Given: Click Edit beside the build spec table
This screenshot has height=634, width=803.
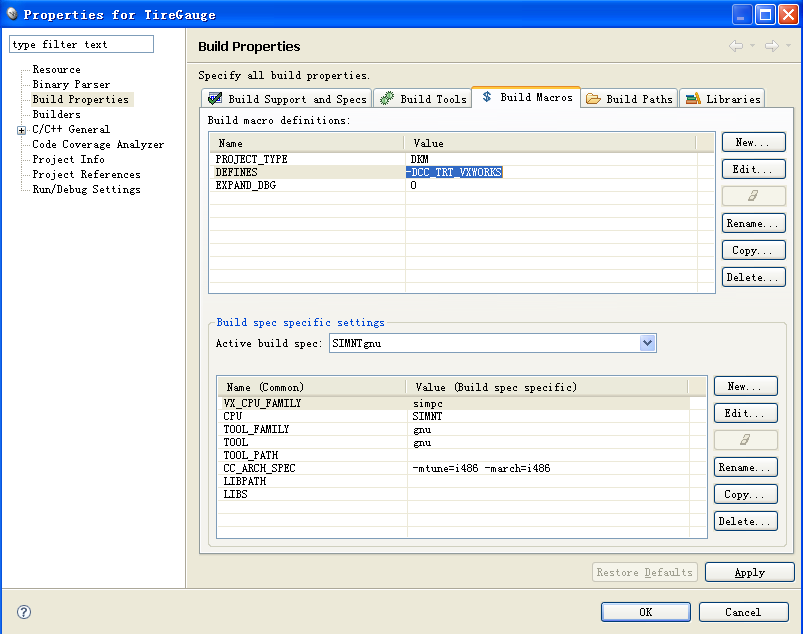Looking at the screenshot, I should pos(746,413).
